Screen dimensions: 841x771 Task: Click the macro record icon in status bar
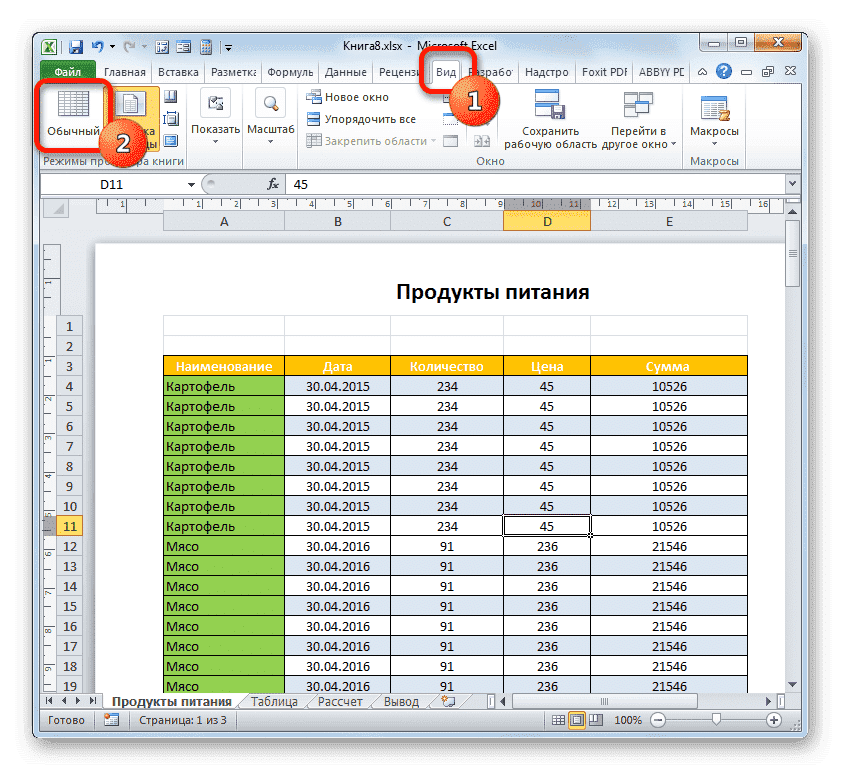(x=113, y=720)
